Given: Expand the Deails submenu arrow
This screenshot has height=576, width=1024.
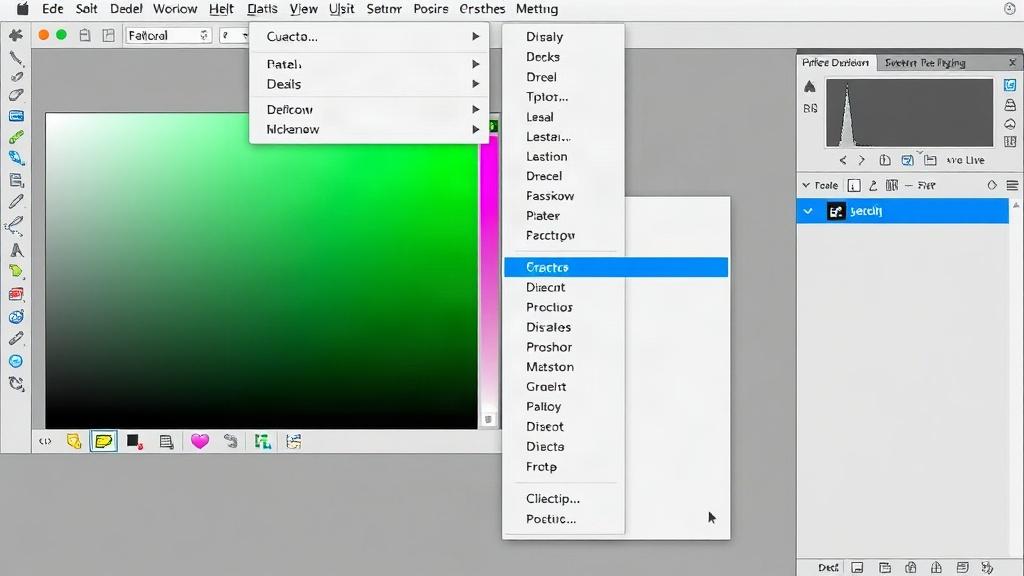Looking at the screenshot, I should (x=476, y=84).
